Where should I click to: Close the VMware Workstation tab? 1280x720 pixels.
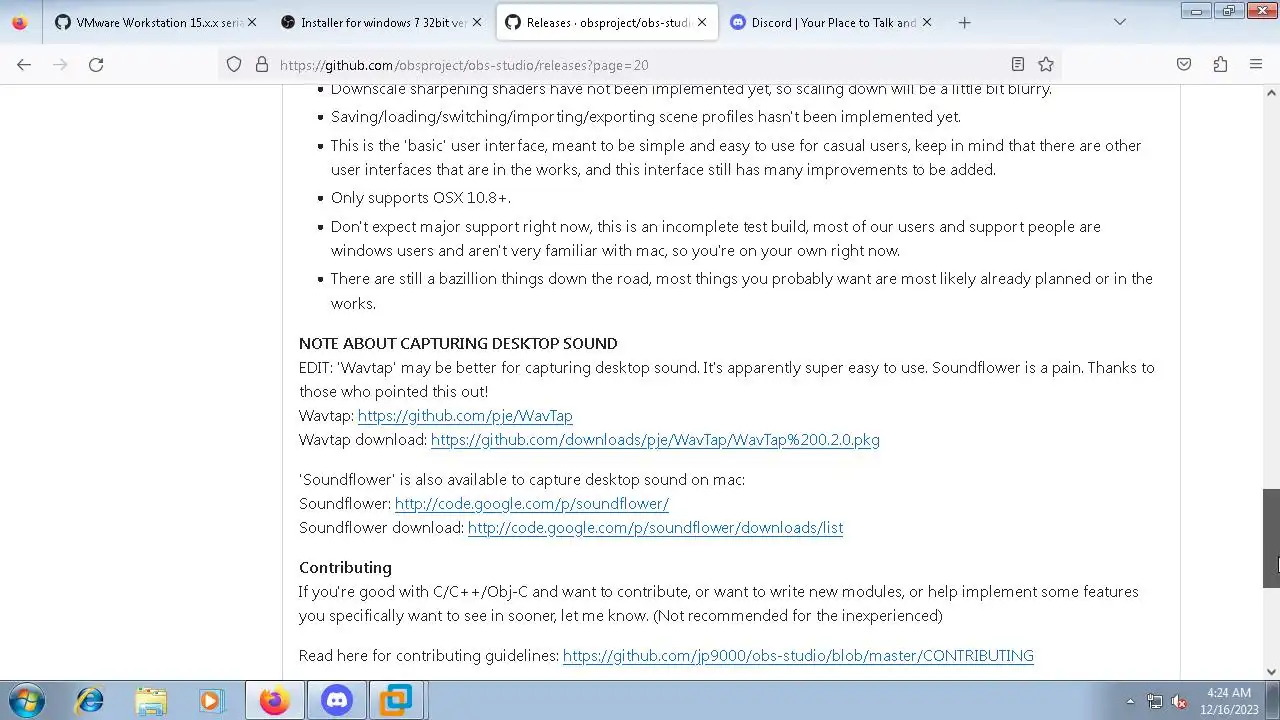(251, 22)
